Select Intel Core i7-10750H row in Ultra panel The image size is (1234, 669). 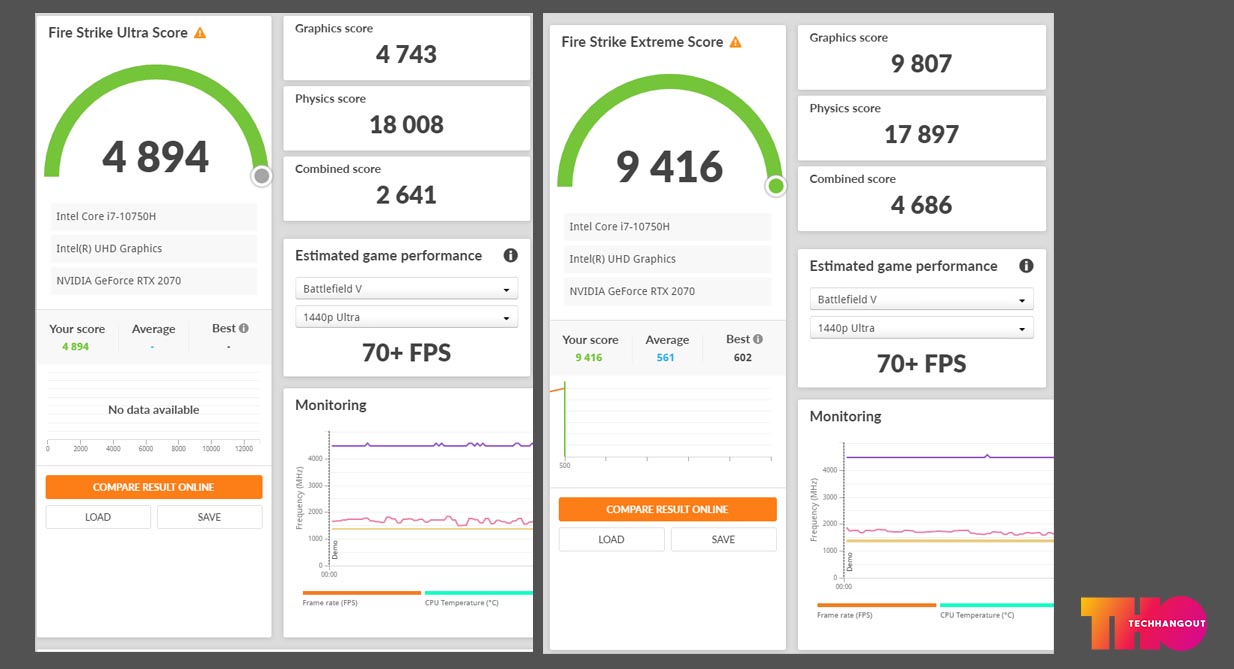pos(154,216)
